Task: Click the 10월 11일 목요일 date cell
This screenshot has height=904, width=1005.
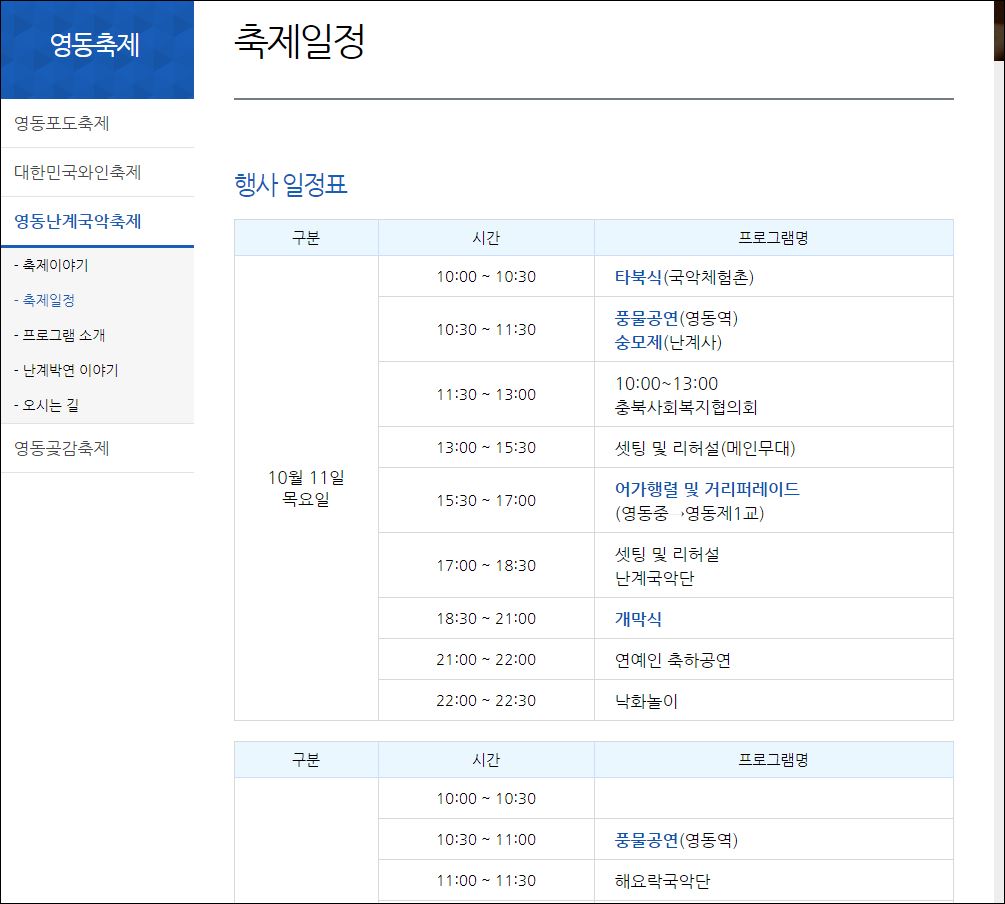Action: (x=306, y=489)
